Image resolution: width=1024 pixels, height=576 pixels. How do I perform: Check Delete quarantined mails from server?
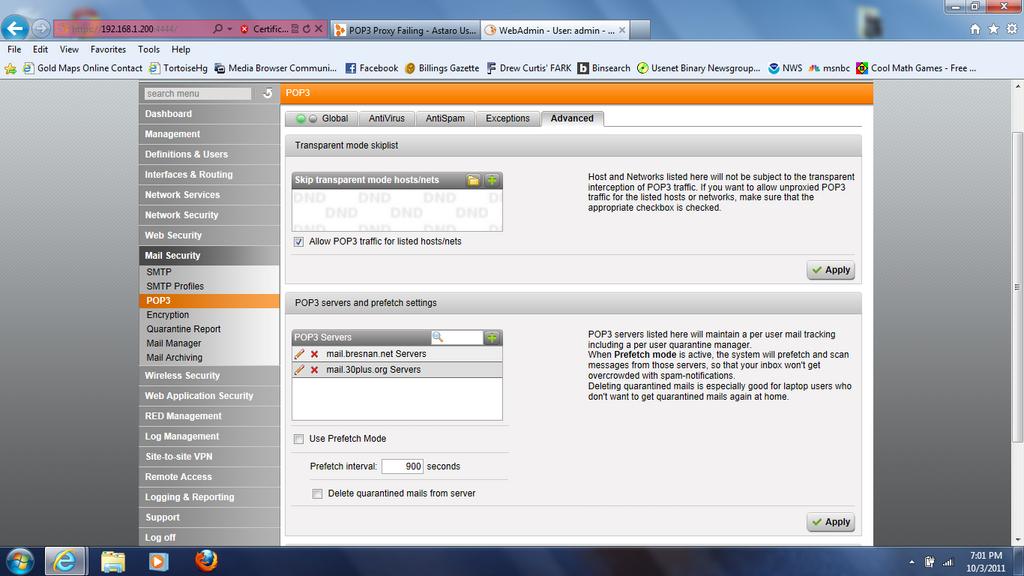(317, 494)
